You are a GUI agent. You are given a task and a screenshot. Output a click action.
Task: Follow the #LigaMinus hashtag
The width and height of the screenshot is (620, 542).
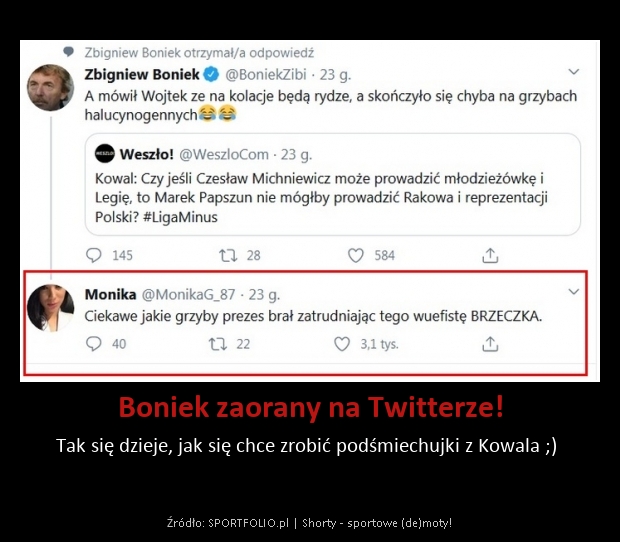click(180, 217)
